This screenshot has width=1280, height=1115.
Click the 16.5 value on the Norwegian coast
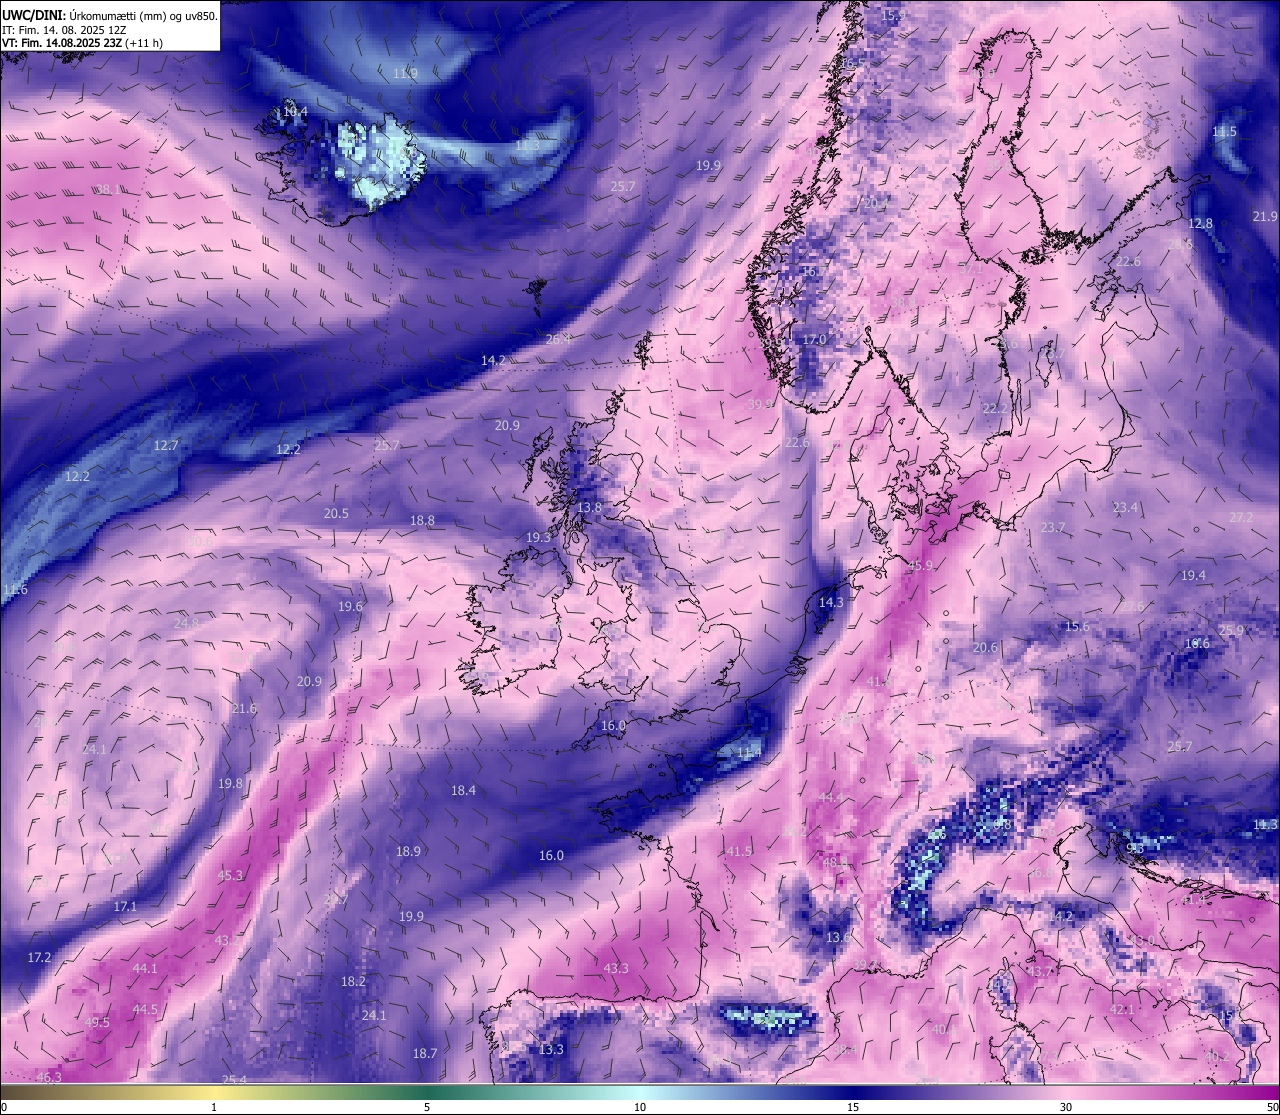click(851, 63)
